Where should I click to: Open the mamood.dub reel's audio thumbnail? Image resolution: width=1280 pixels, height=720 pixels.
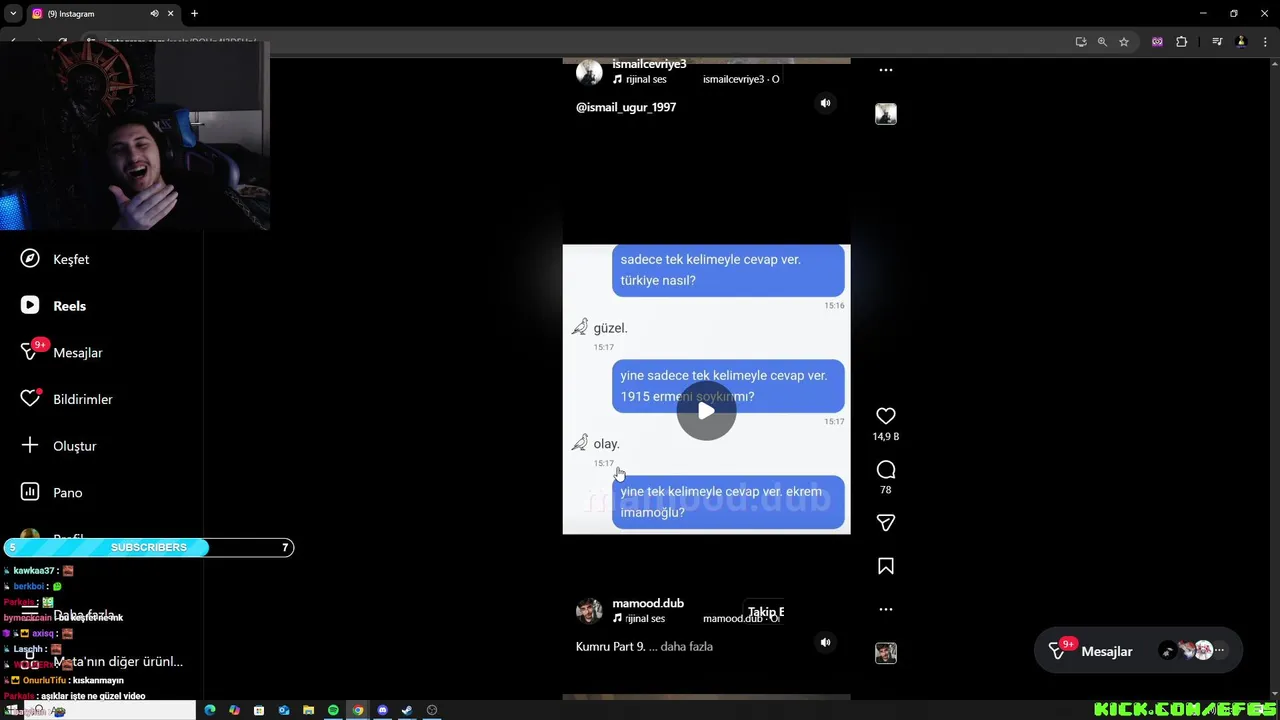[x=885, y=653]
